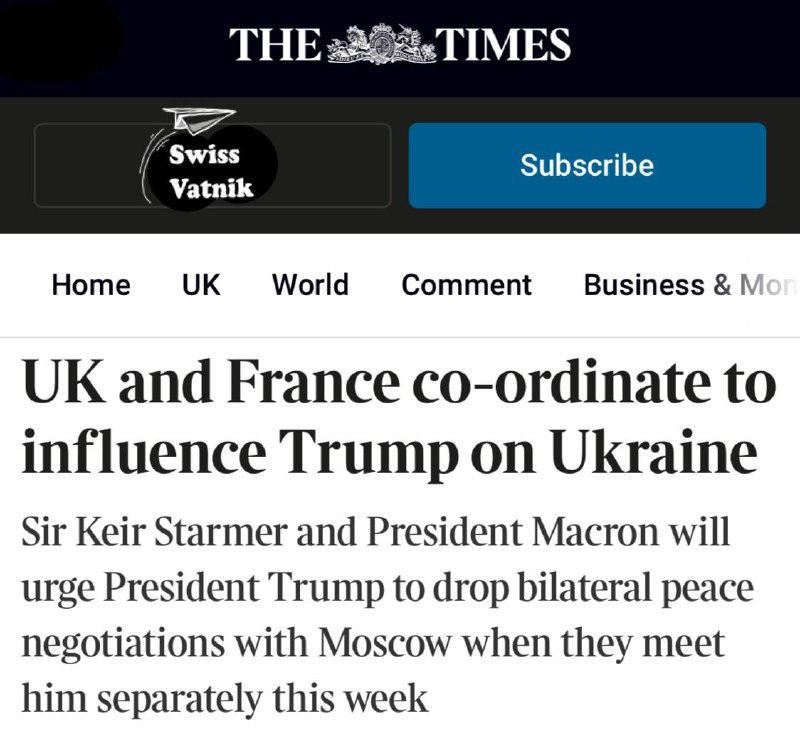
Task: Open headline line 'UK and France co-ordinate to'
Action: (399, 384)
